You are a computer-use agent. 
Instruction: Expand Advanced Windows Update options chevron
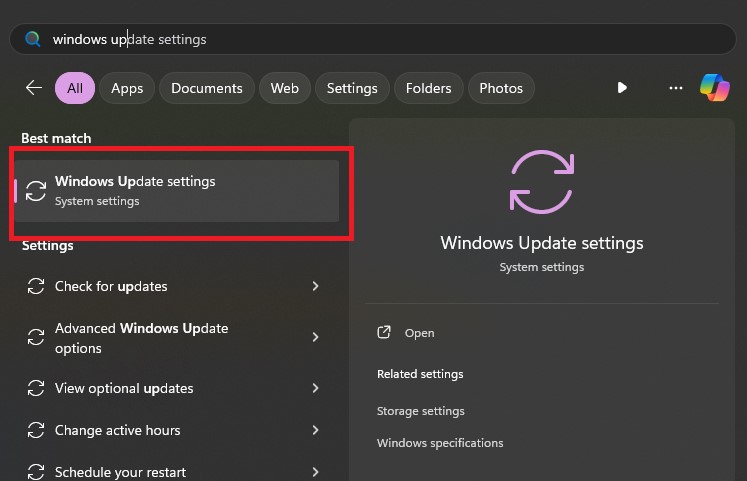point(315,337)
